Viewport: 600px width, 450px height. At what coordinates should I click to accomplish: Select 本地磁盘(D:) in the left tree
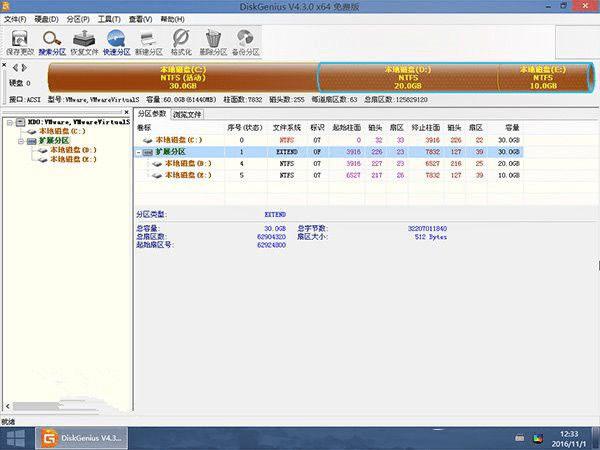coord(73,150)
